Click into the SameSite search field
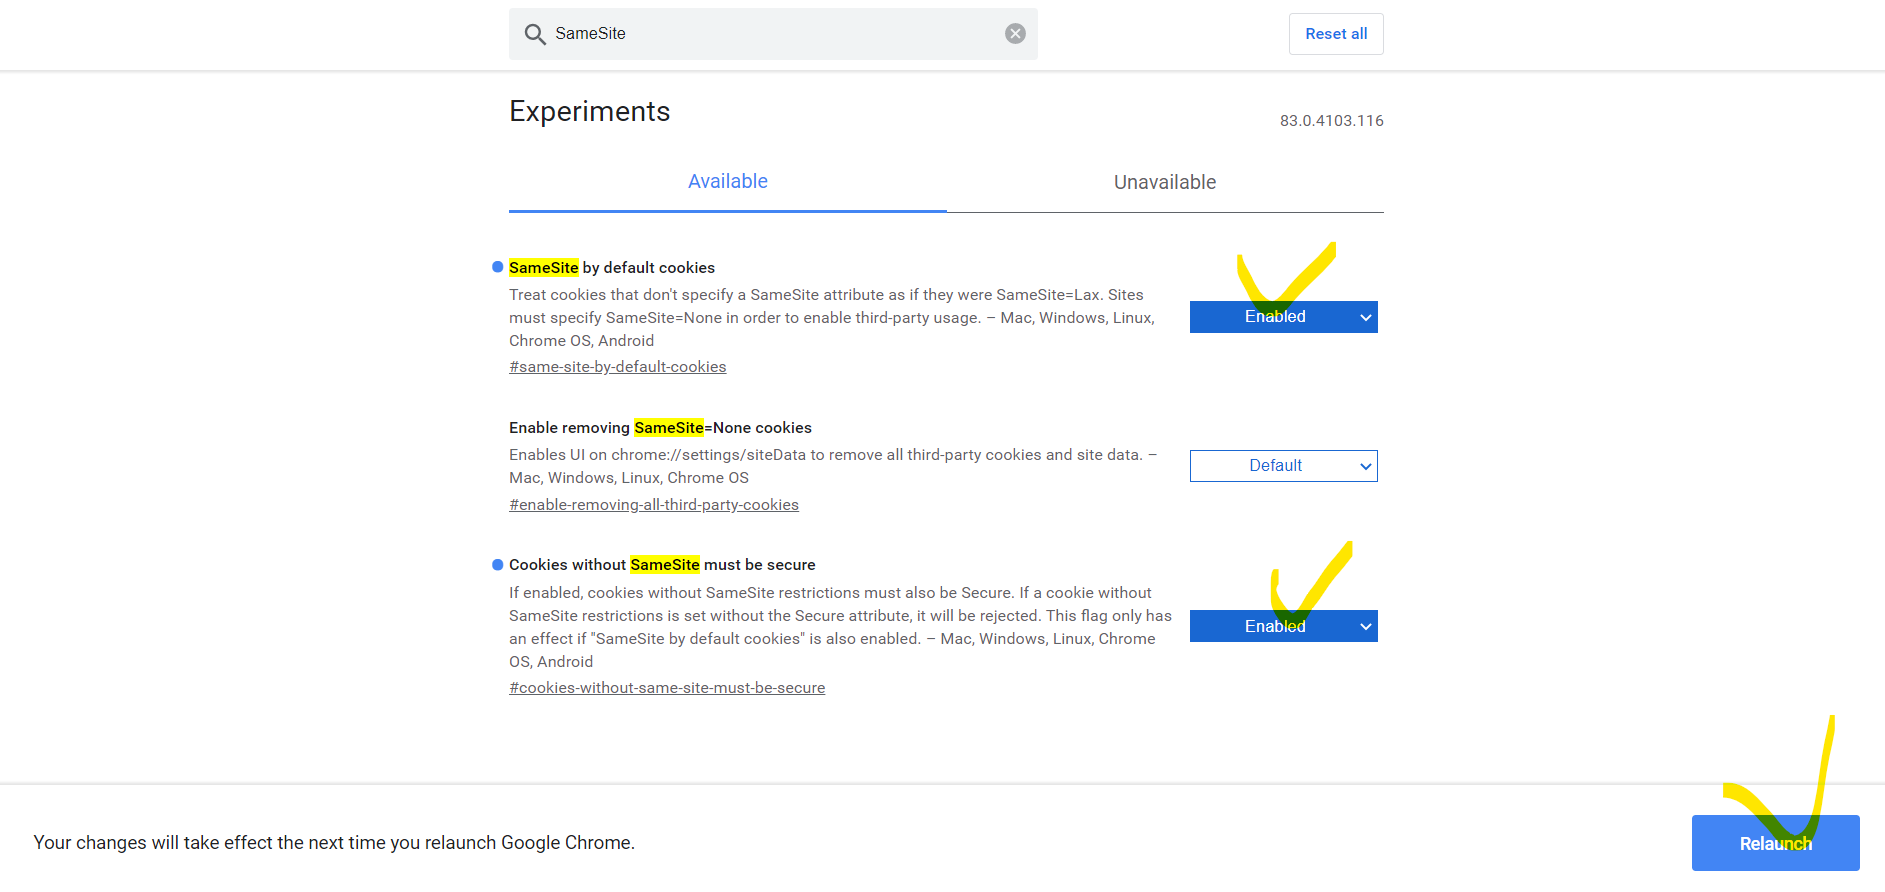 click(773, 34)
